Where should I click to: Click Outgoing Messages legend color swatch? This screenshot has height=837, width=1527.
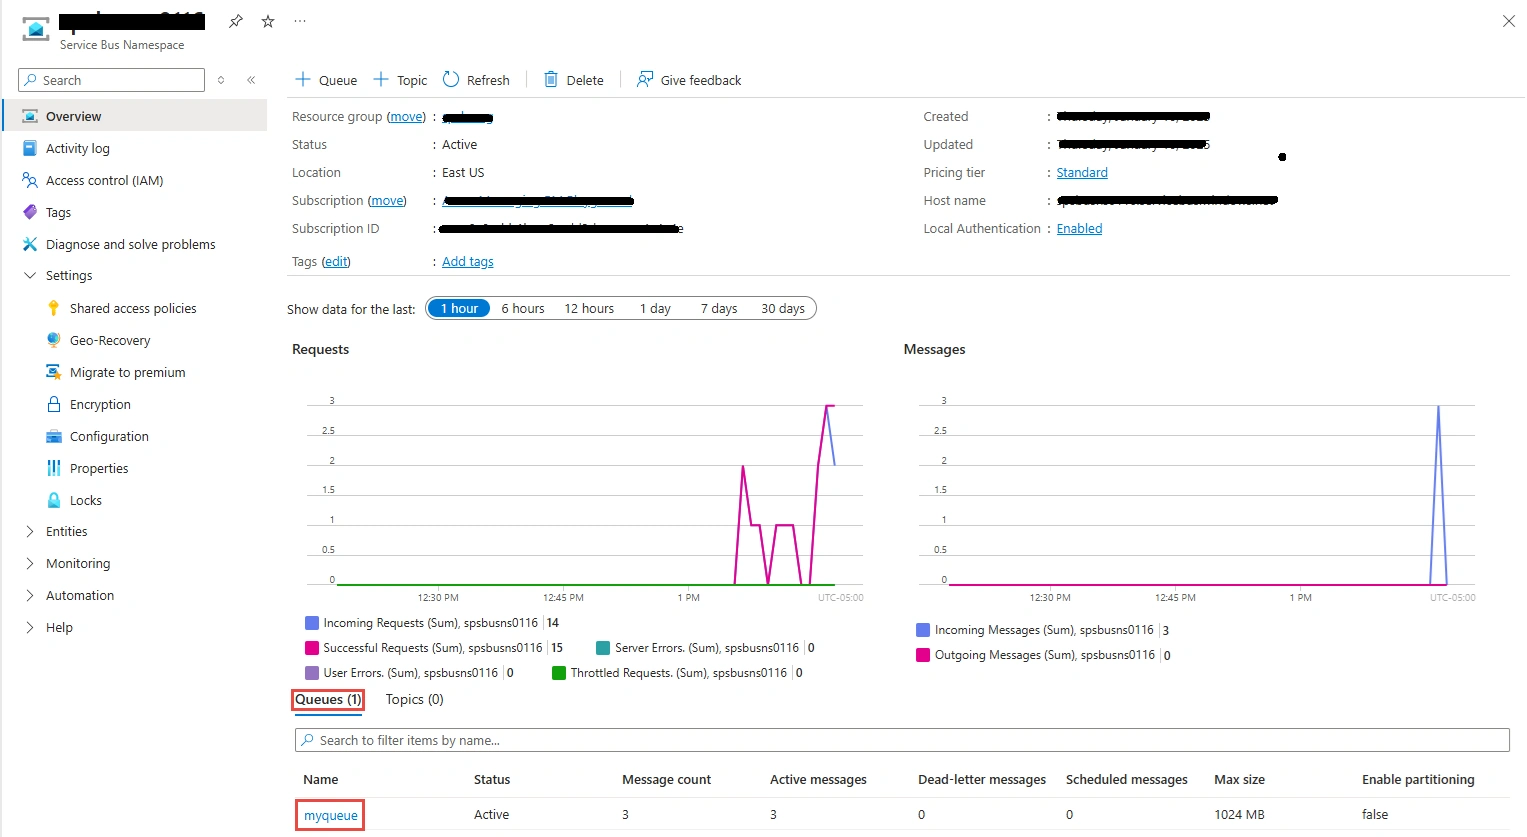click(923, 655)
